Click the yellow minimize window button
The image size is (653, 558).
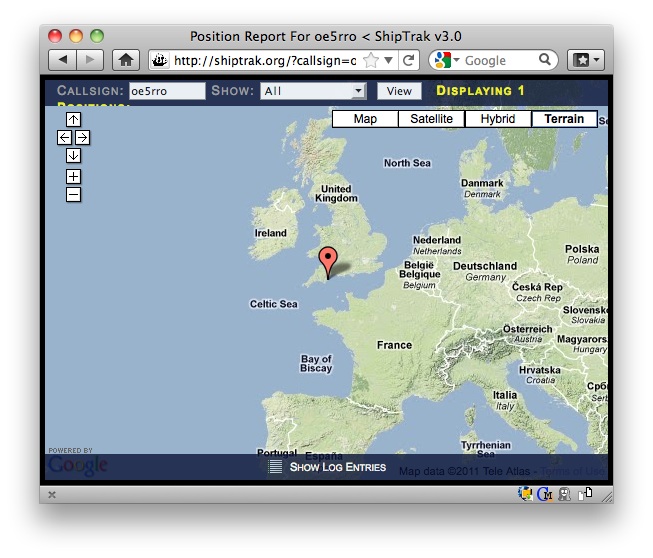click(x=76, y=36)
